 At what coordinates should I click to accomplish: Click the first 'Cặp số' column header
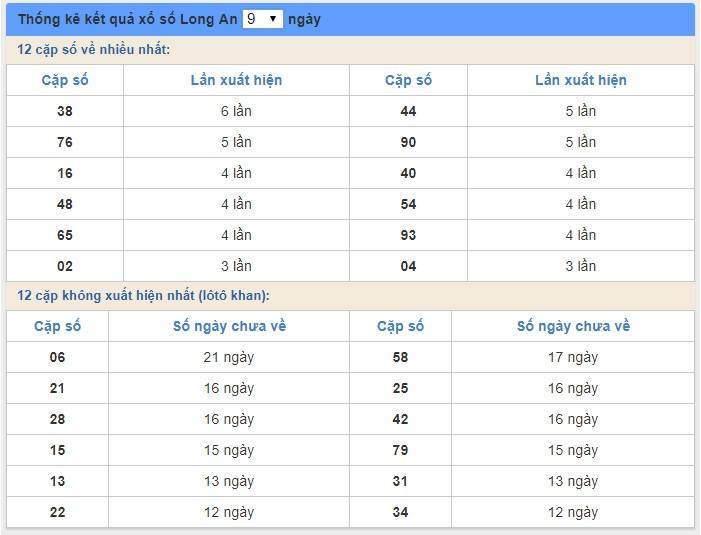[x=65, y=80]
